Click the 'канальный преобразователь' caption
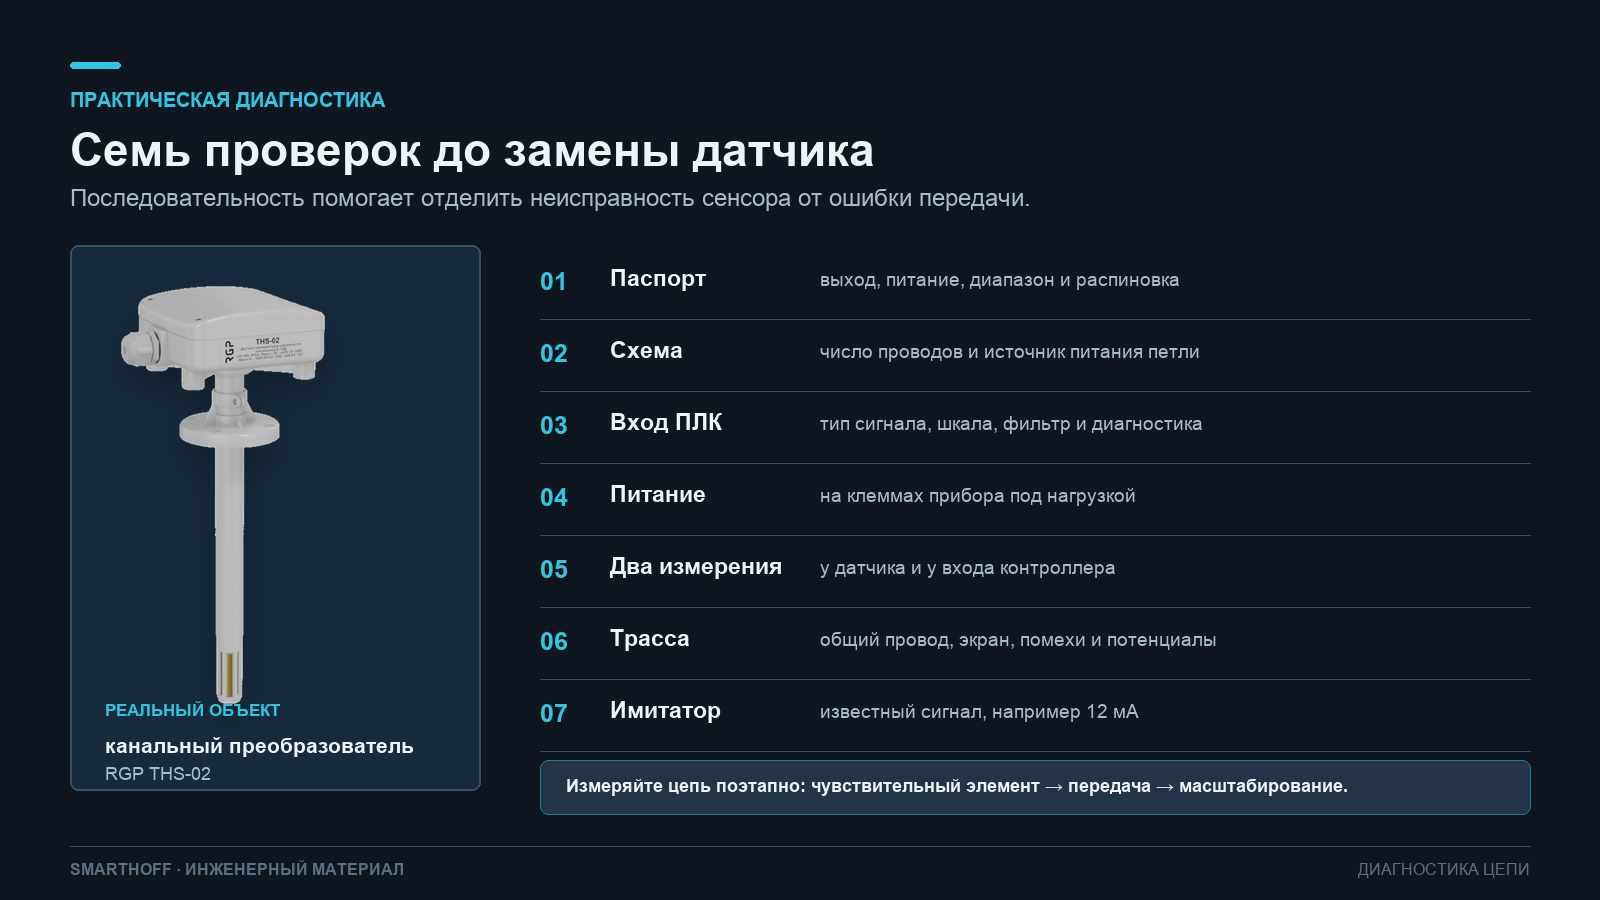This screenshot has height=900, width=1600. point(259,746)
